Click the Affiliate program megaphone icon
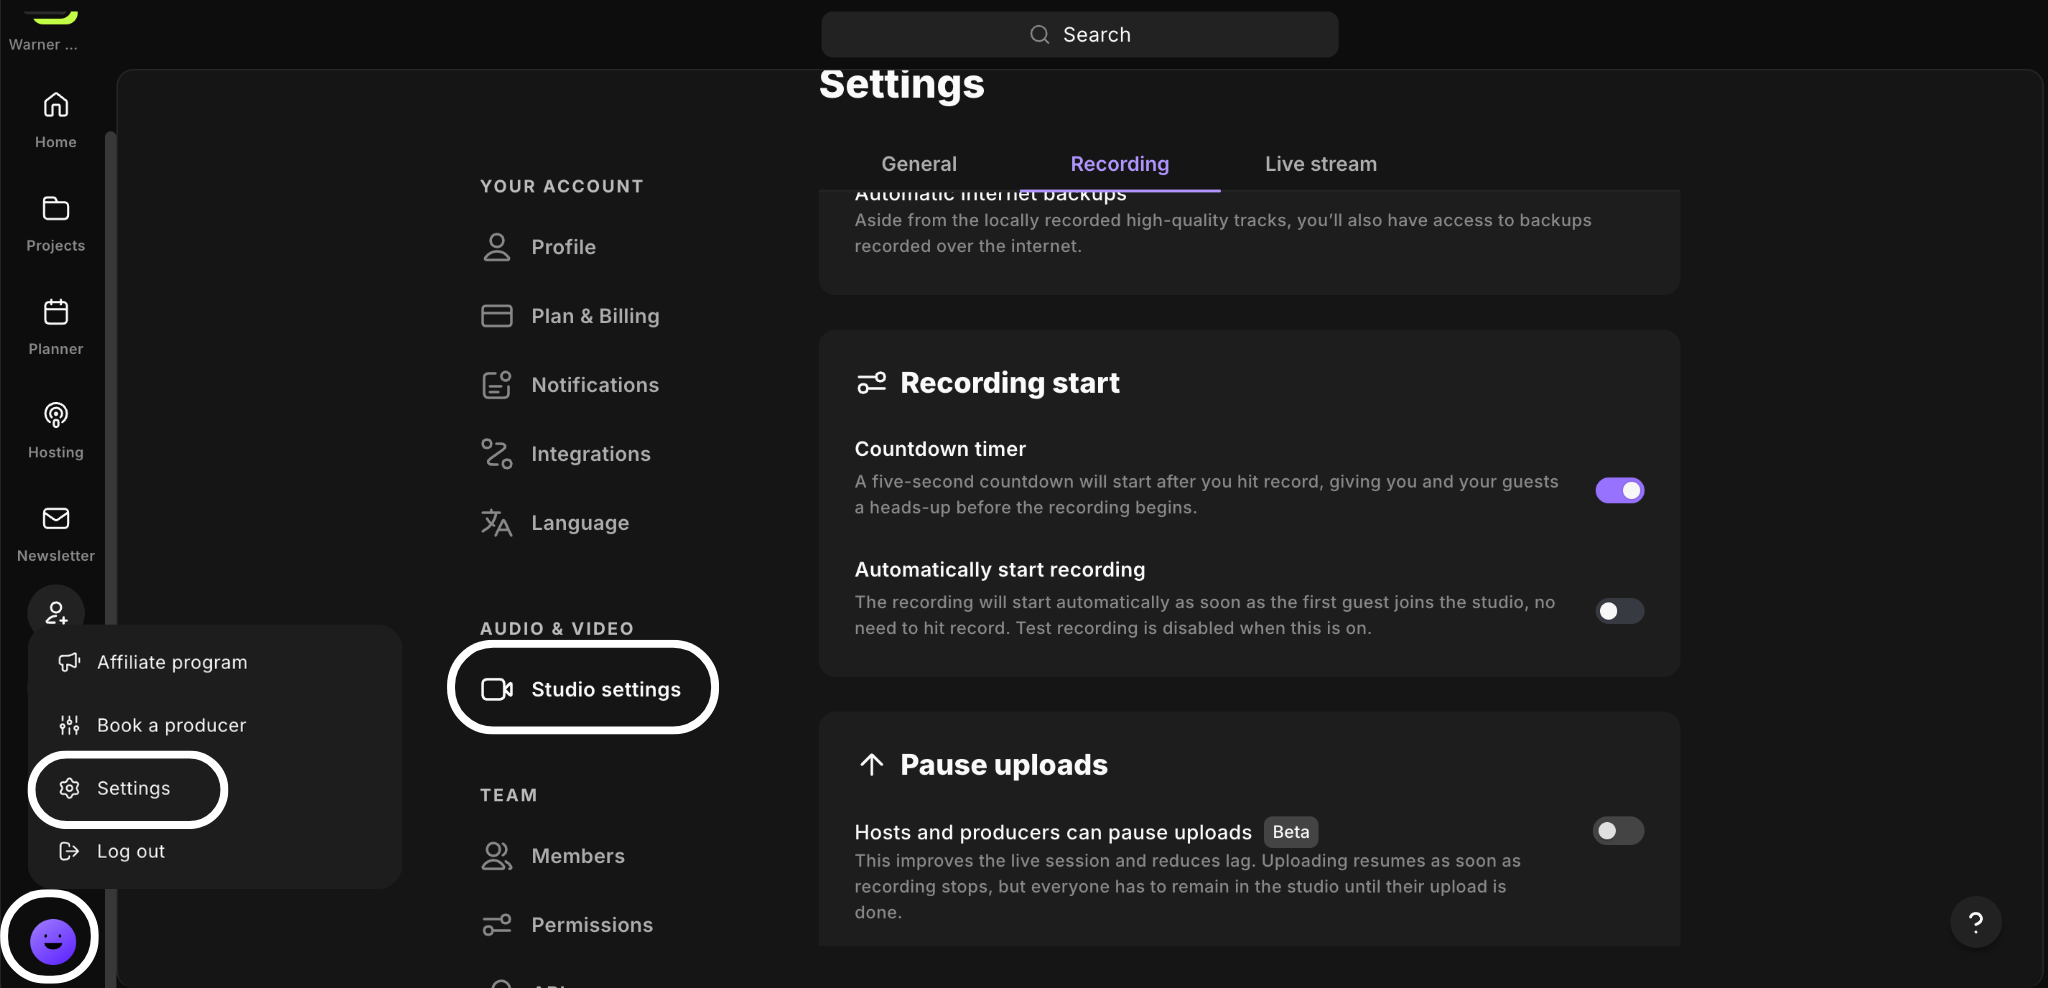2048x988 pixels. tap(69, 662)
